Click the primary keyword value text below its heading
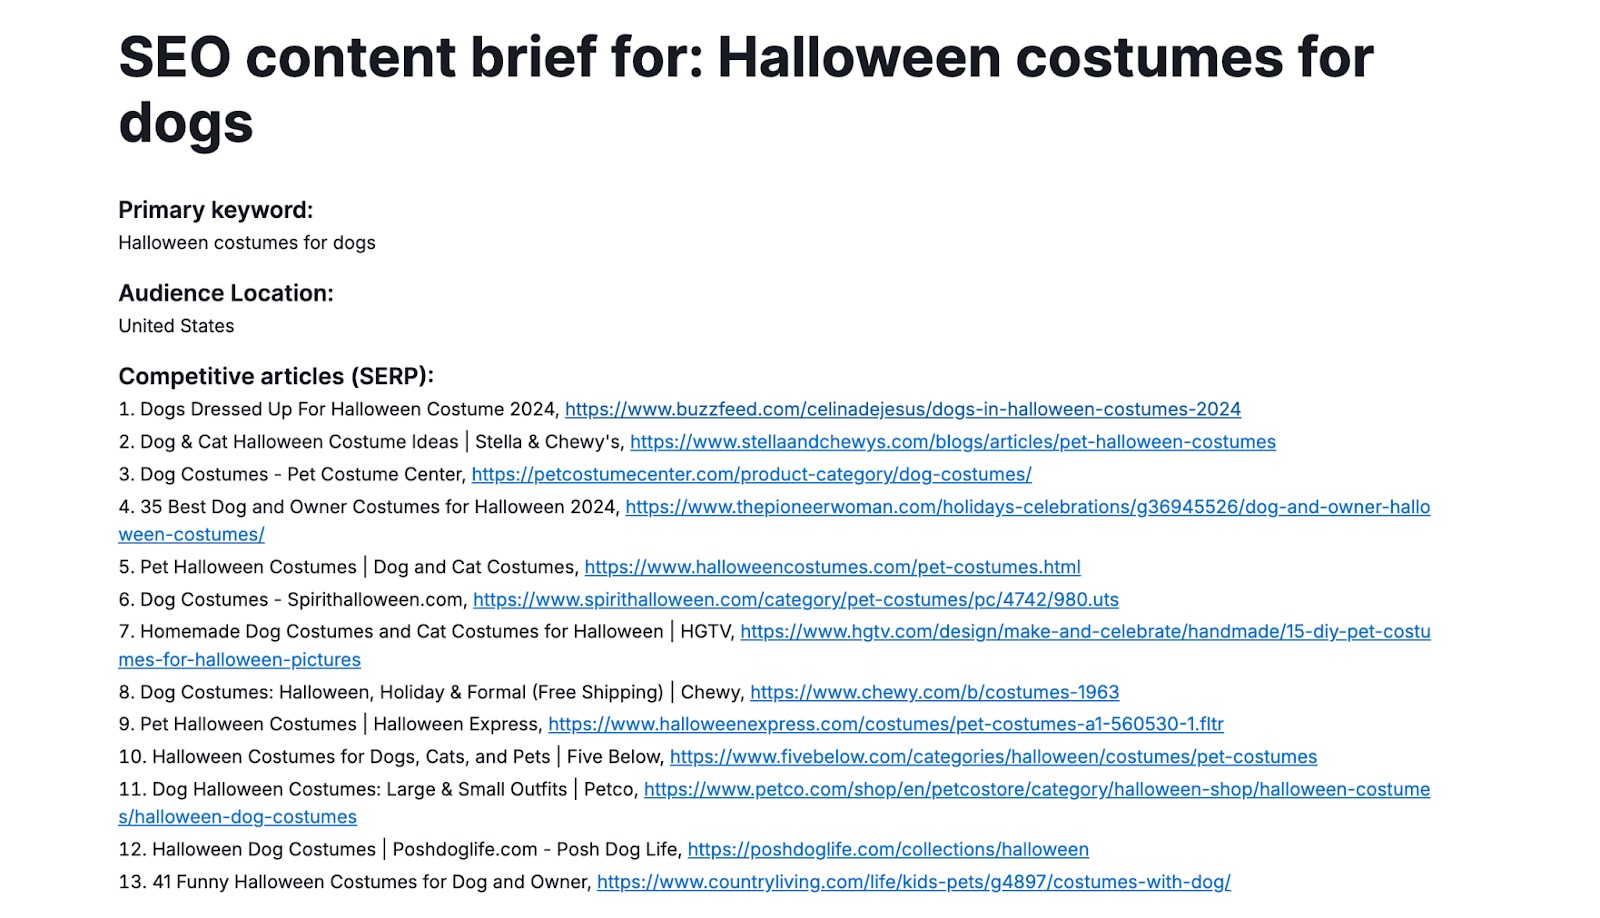 pyautogui.click(x=247, y=243)
